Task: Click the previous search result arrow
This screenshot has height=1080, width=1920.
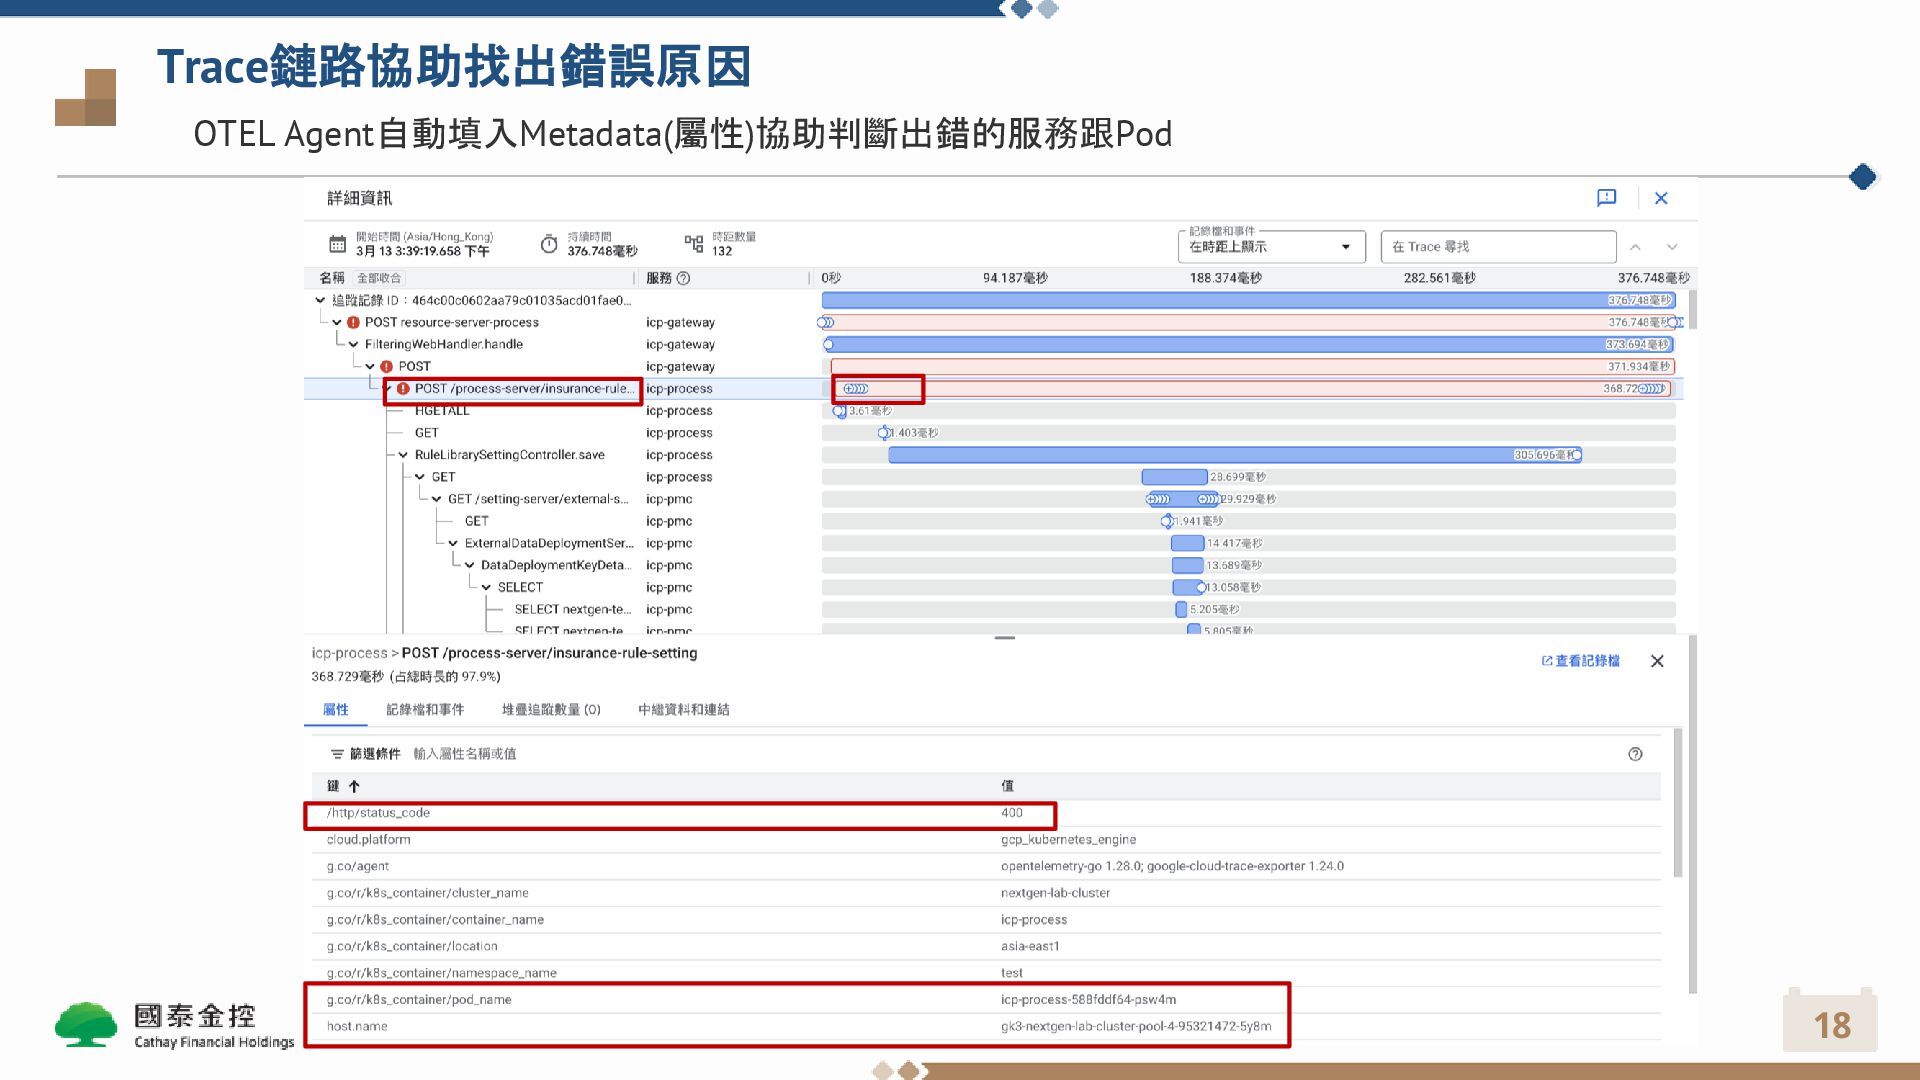Action: [x=1635, y=247]
